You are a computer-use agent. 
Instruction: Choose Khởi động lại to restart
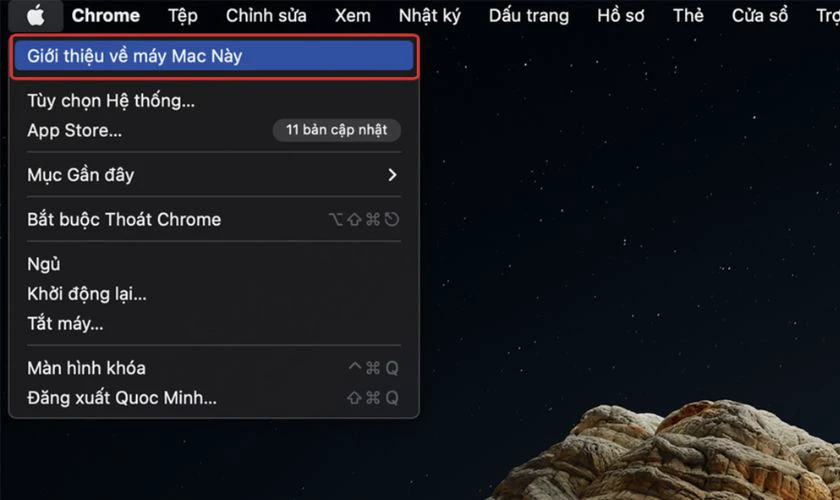pos(214,294)
